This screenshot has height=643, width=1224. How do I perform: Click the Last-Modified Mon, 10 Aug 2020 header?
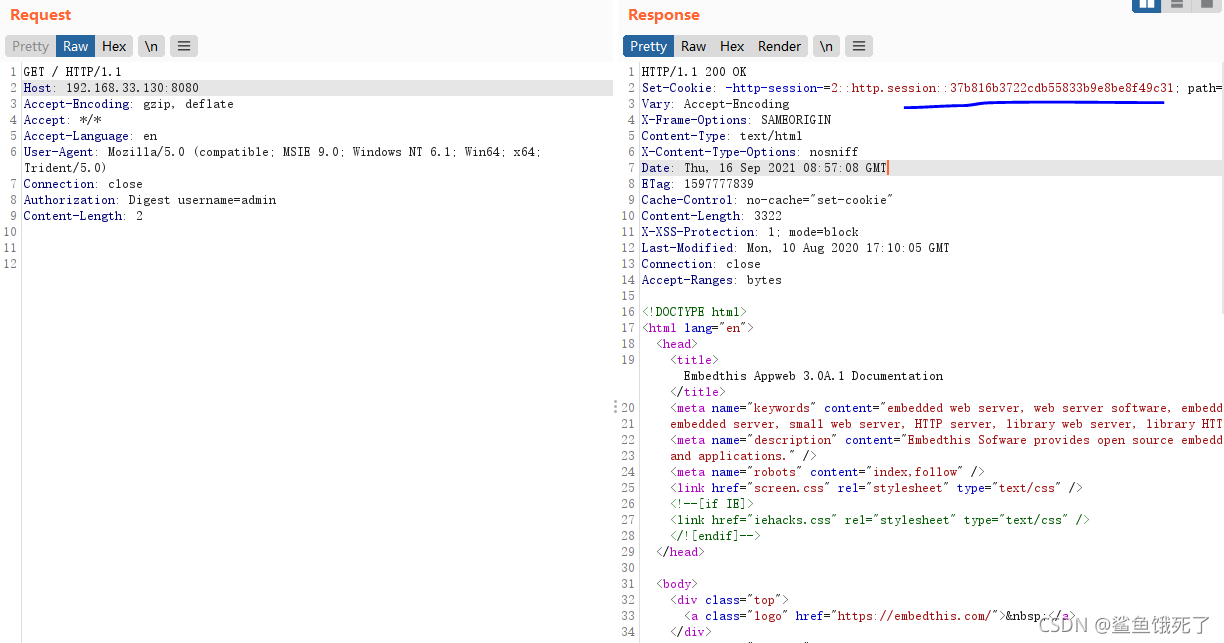[795, 248]
